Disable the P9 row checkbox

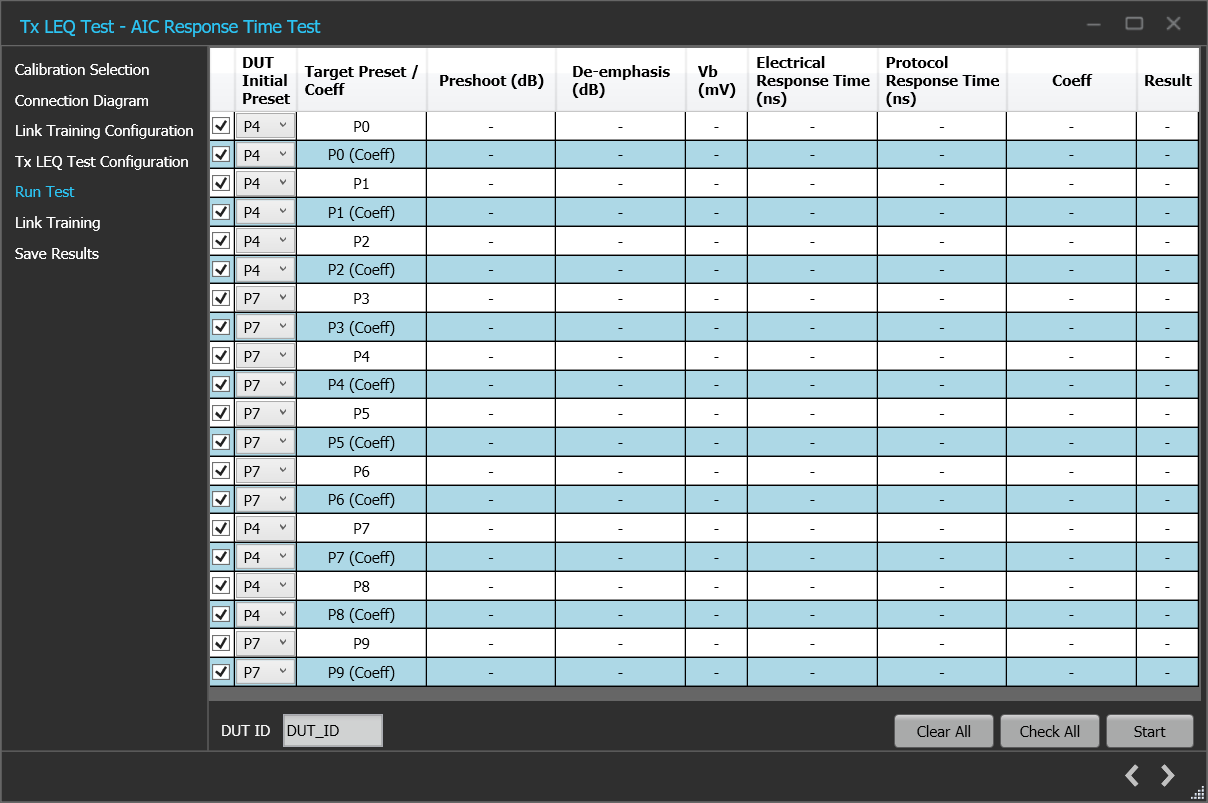point(220,643)
